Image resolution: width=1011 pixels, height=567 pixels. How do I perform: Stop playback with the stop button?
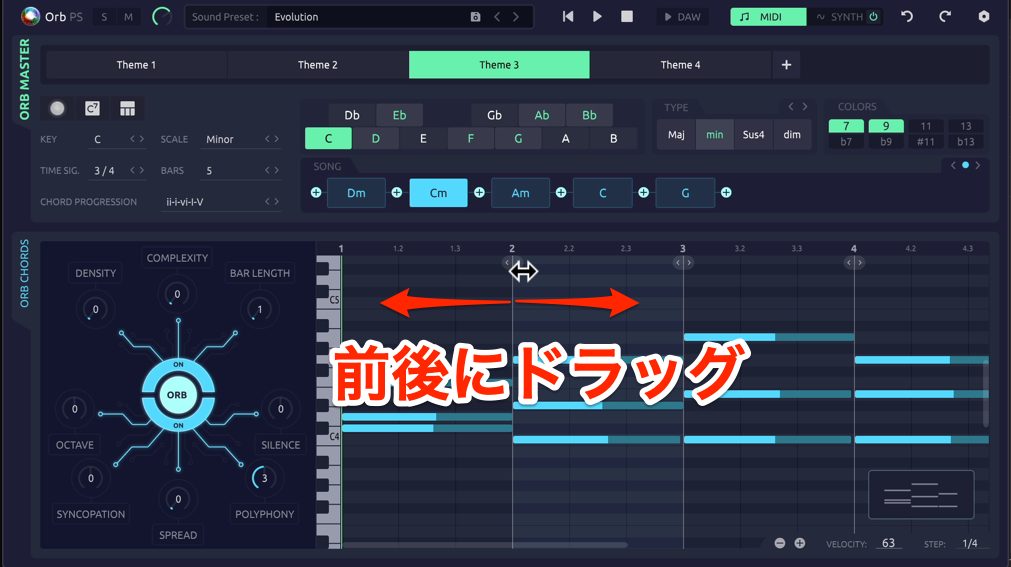(x=627, y=17)
